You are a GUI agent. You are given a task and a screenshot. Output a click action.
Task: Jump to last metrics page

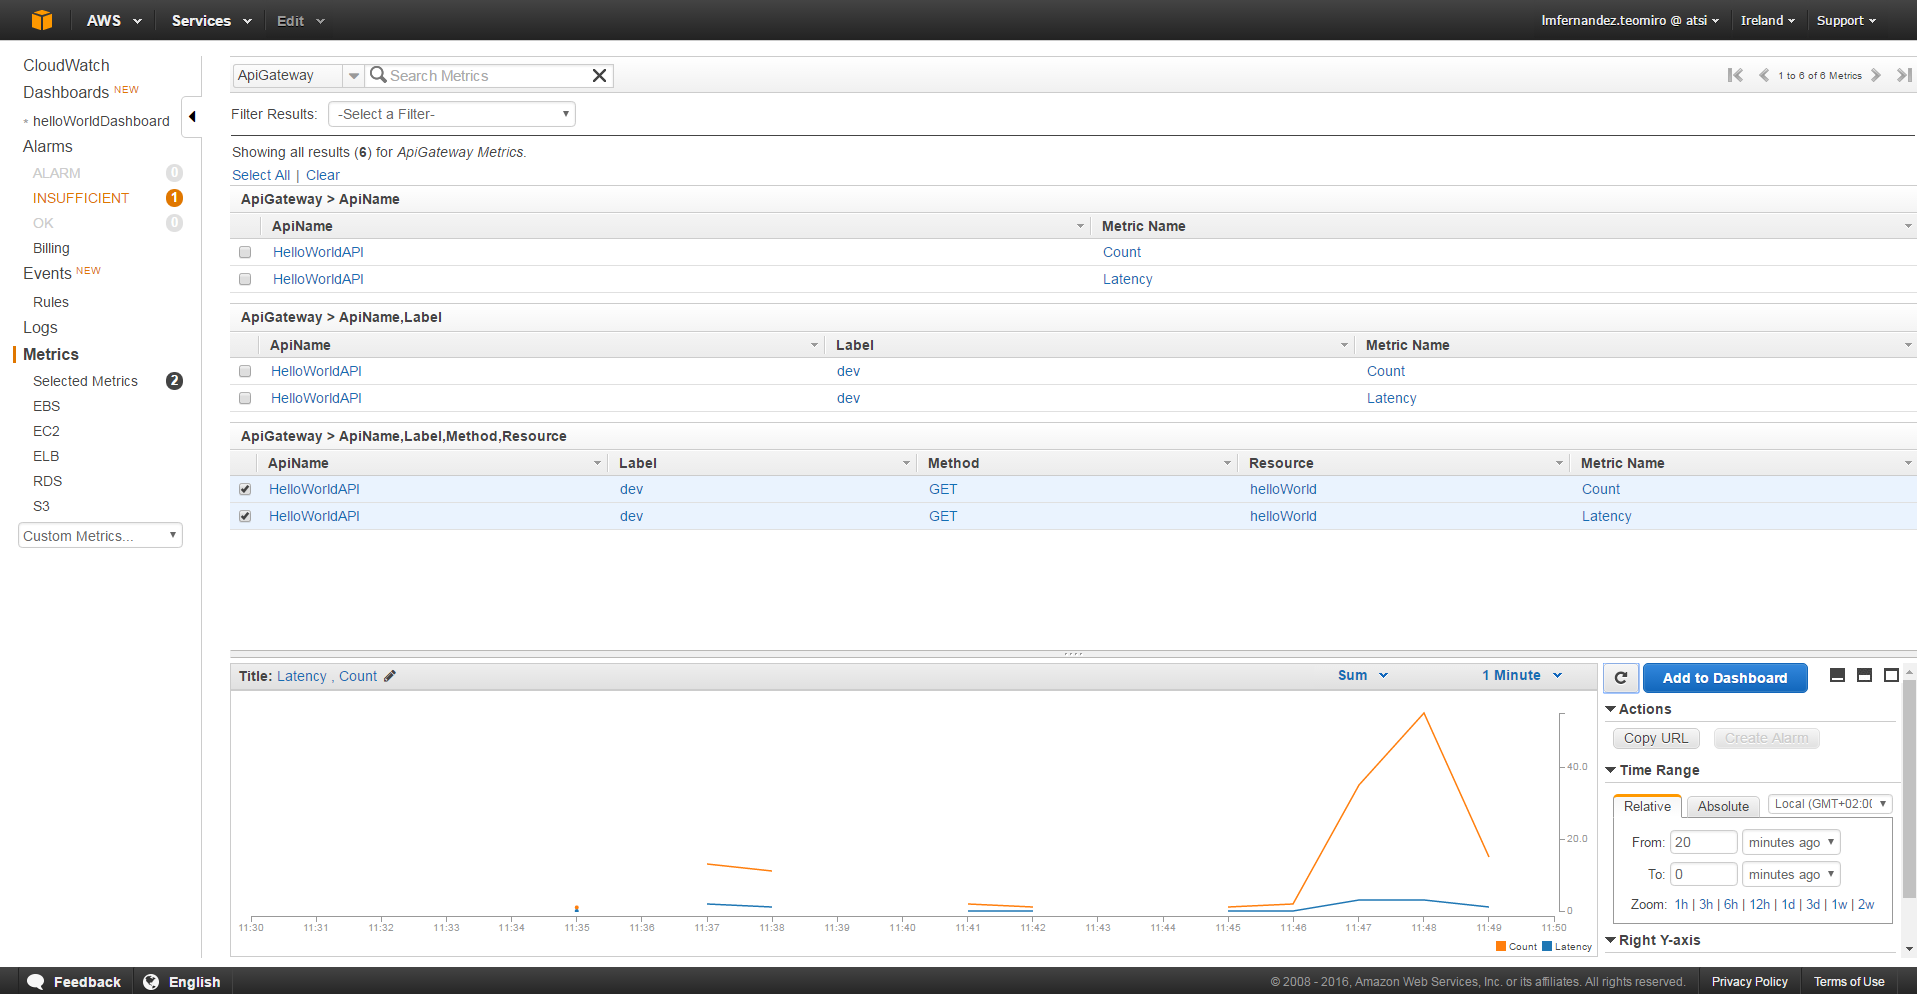click(x=1903, y=75)
